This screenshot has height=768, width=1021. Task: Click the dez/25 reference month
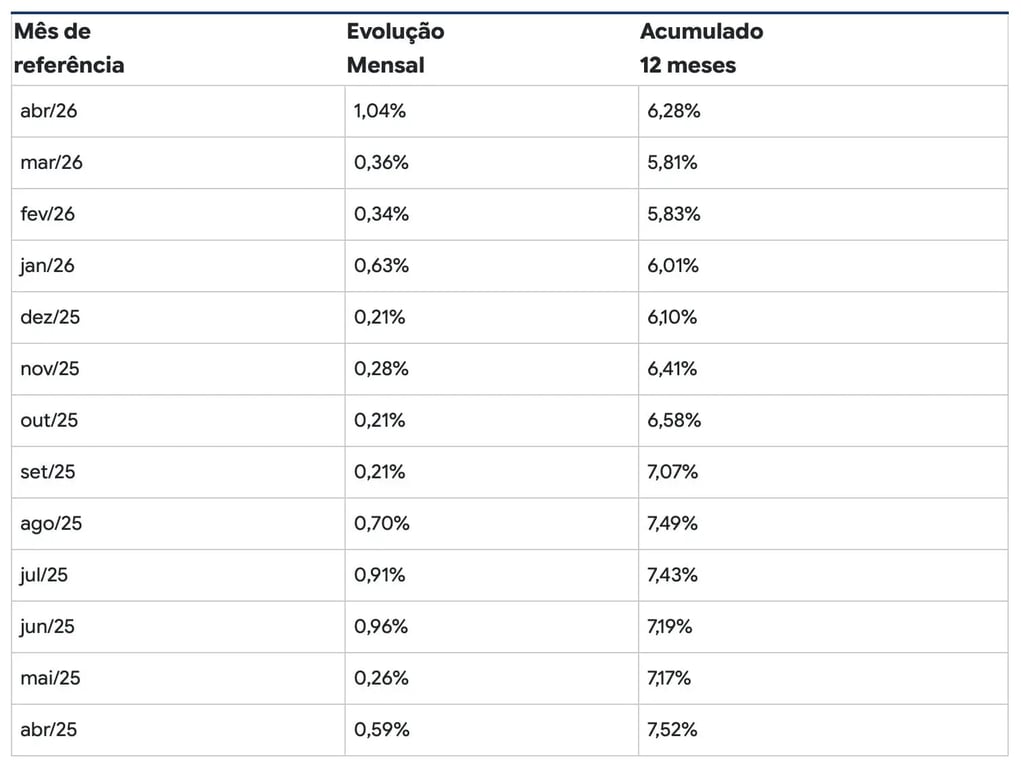click(x=50, y=317)
